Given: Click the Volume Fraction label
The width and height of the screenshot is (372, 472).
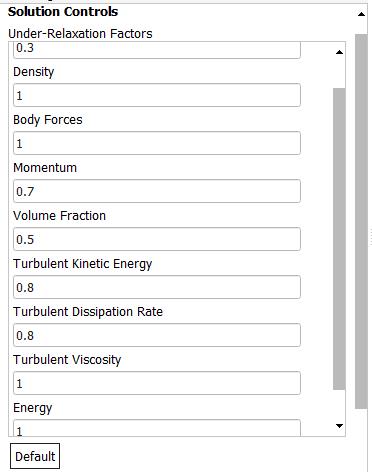Looking at the screenshot, I should [x=60, y=216].
